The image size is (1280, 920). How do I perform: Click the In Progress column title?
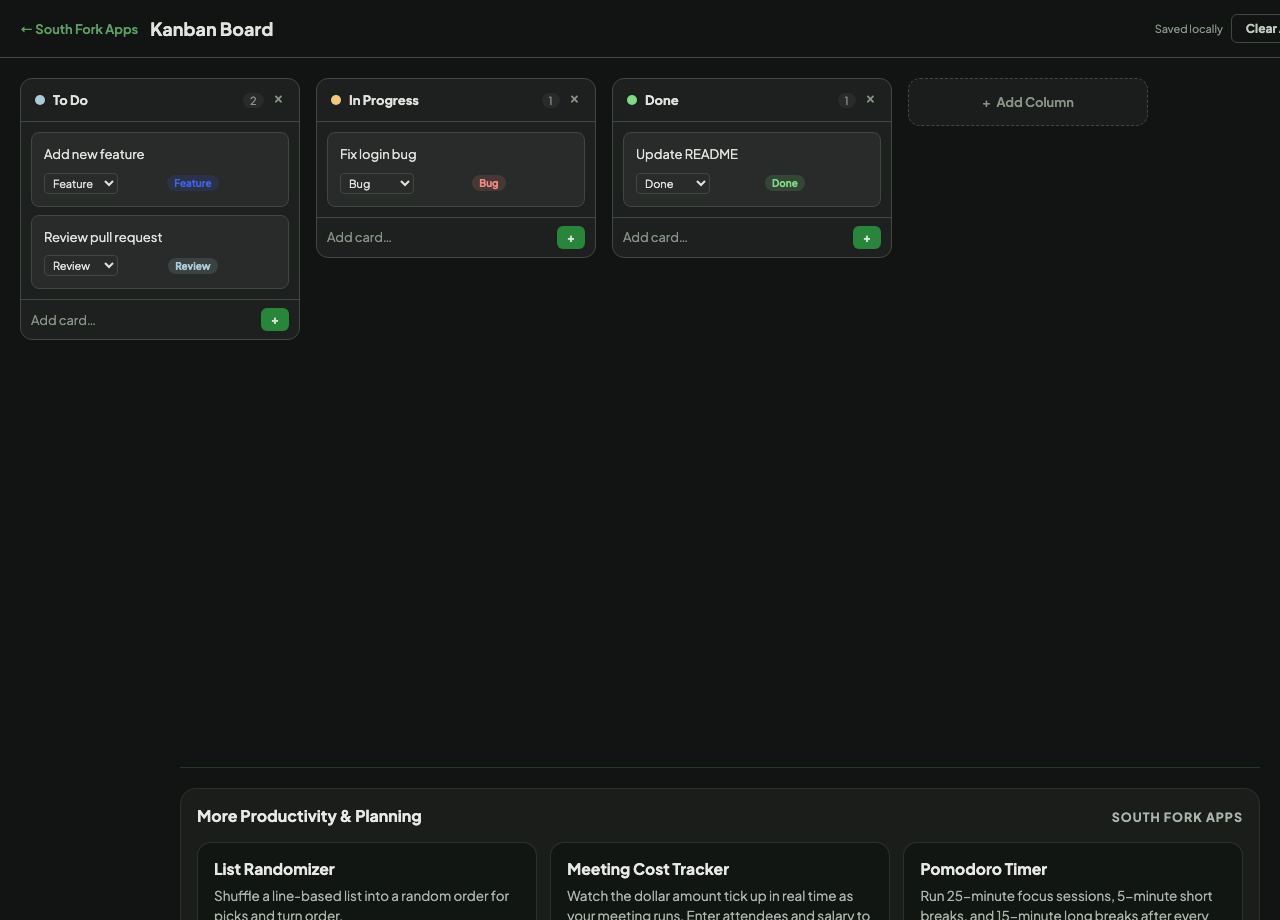point(384,100)
